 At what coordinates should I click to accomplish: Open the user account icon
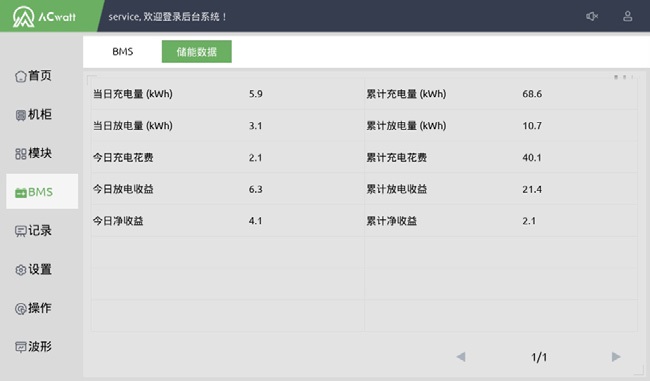tap(628, 16)
